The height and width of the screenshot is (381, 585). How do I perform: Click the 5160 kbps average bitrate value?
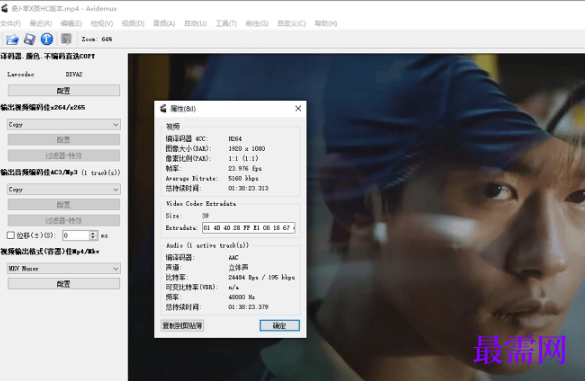(243, 178)
